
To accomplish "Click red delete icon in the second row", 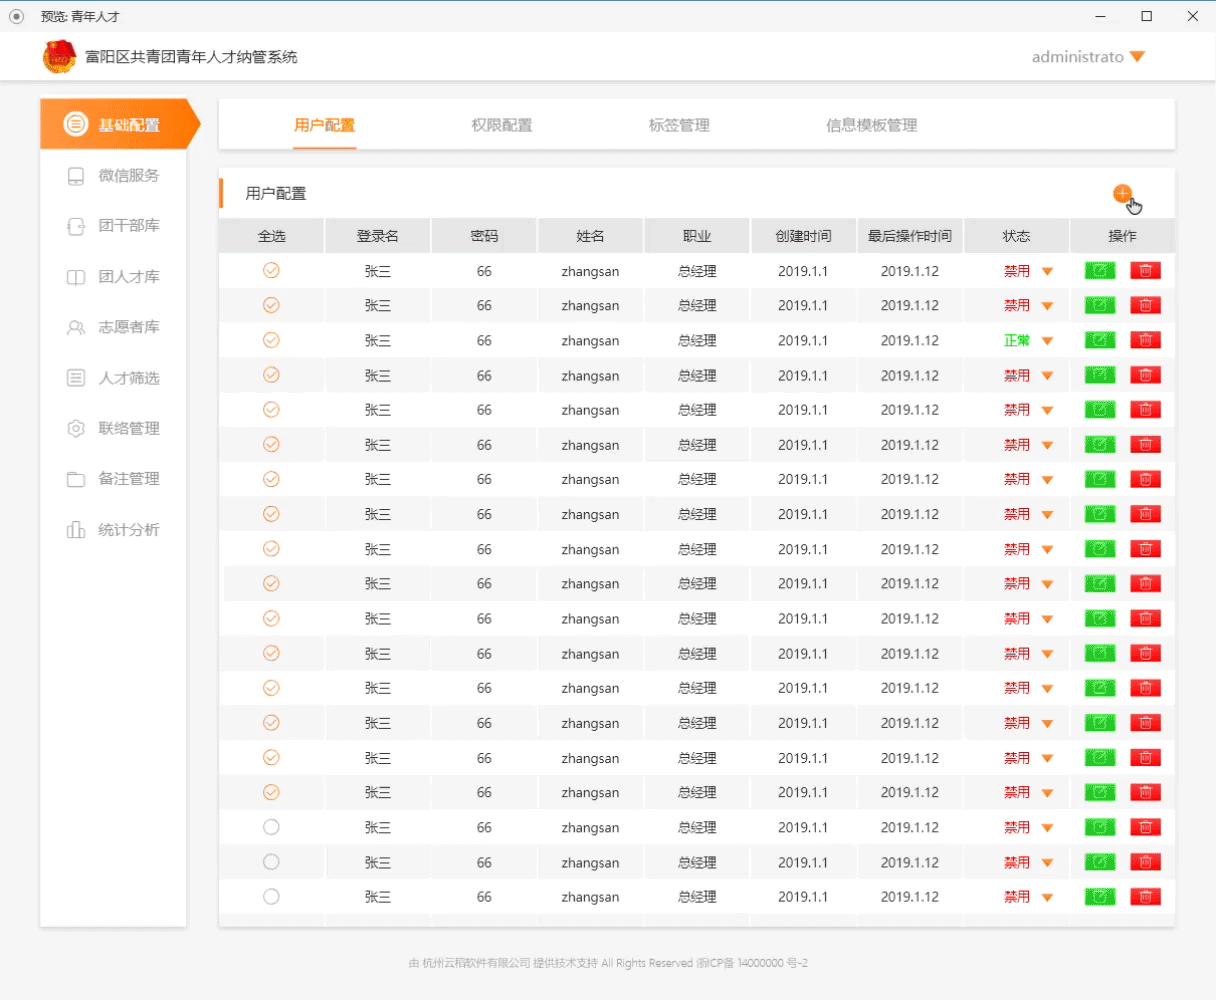I will tap(1146, 306).
